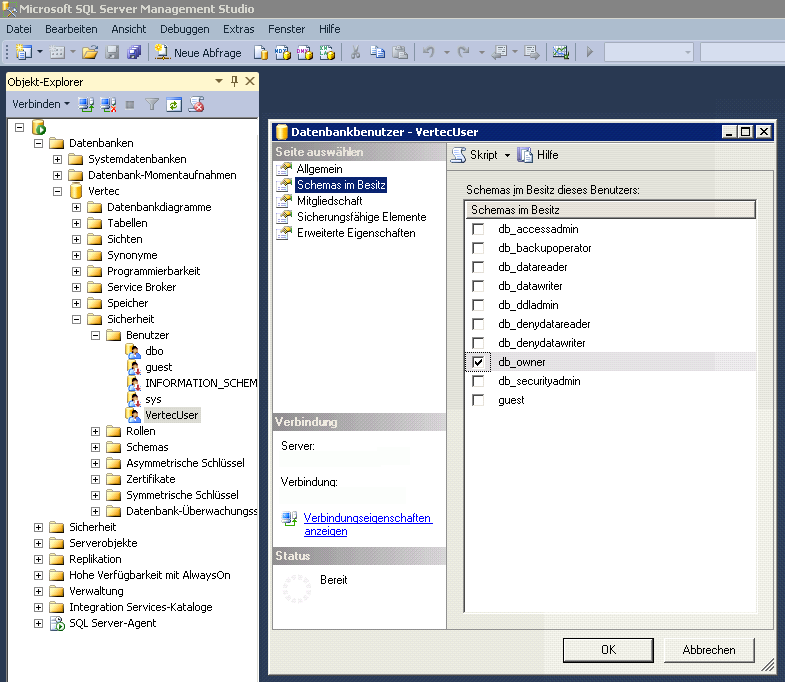Click the OK button
This screenshot has width=785, height=682.
pyautogui.click(x=608, y=649)
